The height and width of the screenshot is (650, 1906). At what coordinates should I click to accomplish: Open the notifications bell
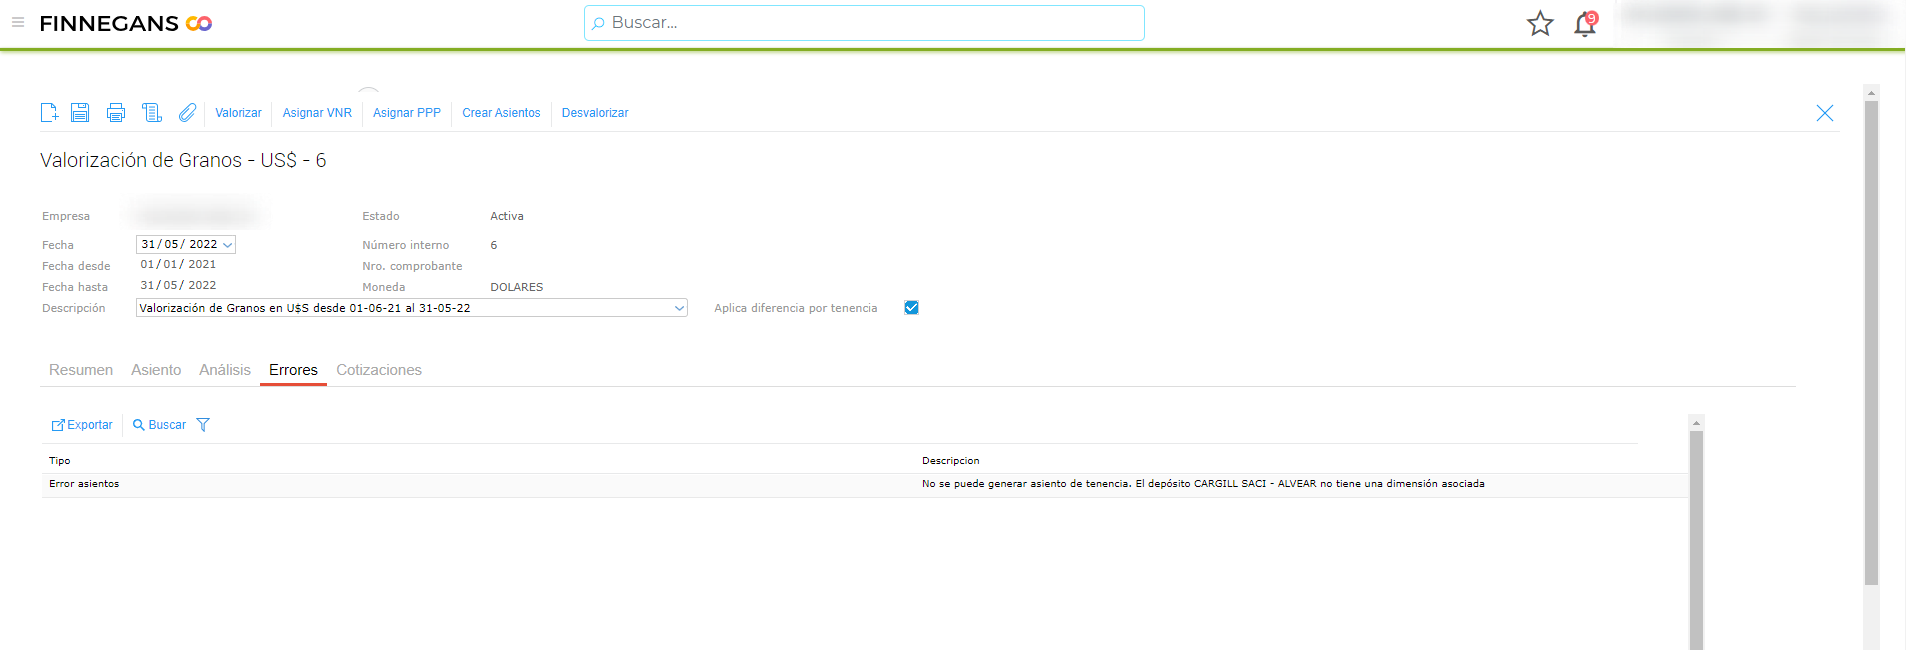coord(1585,24)
